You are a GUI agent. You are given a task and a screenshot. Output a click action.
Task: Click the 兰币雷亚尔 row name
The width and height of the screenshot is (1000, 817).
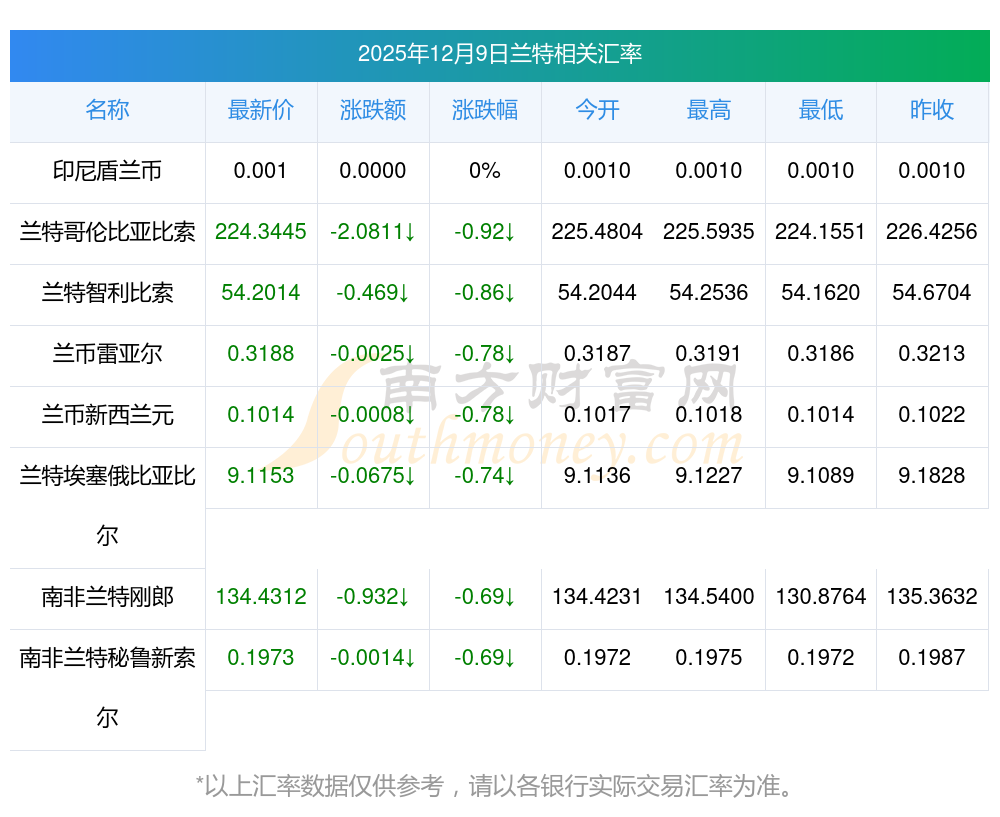pos(107,354)
